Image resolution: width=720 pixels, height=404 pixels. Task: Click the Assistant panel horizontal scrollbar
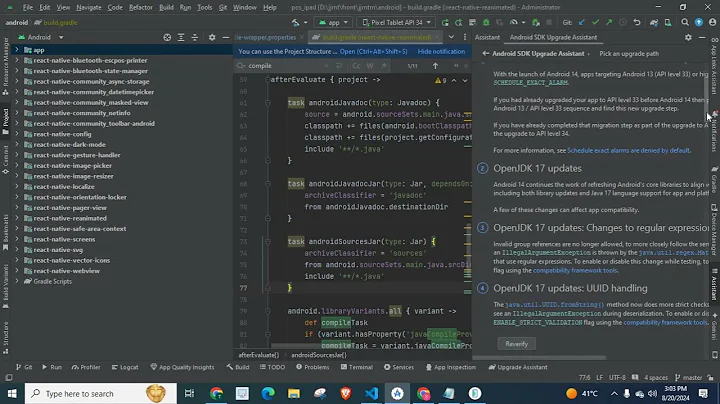click(540, 357)
